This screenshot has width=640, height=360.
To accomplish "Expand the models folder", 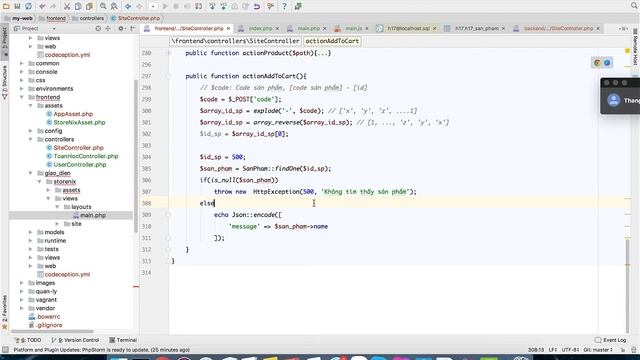I will point(31,232).
